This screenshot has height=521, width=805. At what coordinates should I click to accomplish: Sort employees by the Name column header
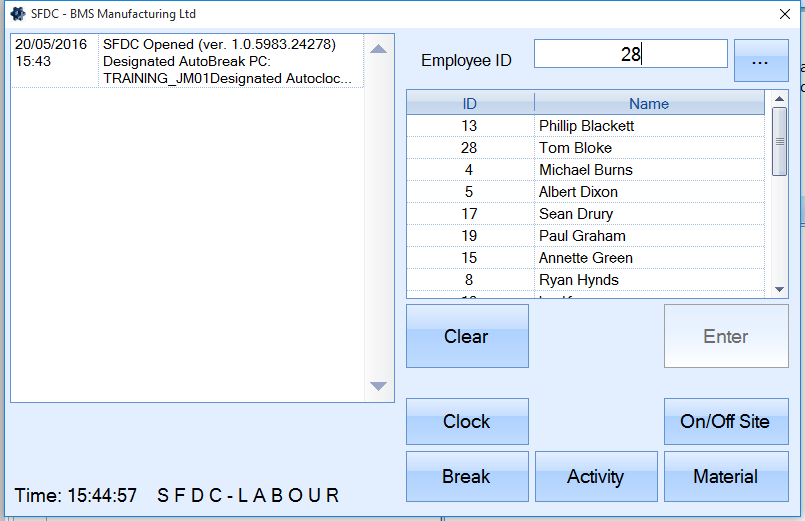pos(648,103)
